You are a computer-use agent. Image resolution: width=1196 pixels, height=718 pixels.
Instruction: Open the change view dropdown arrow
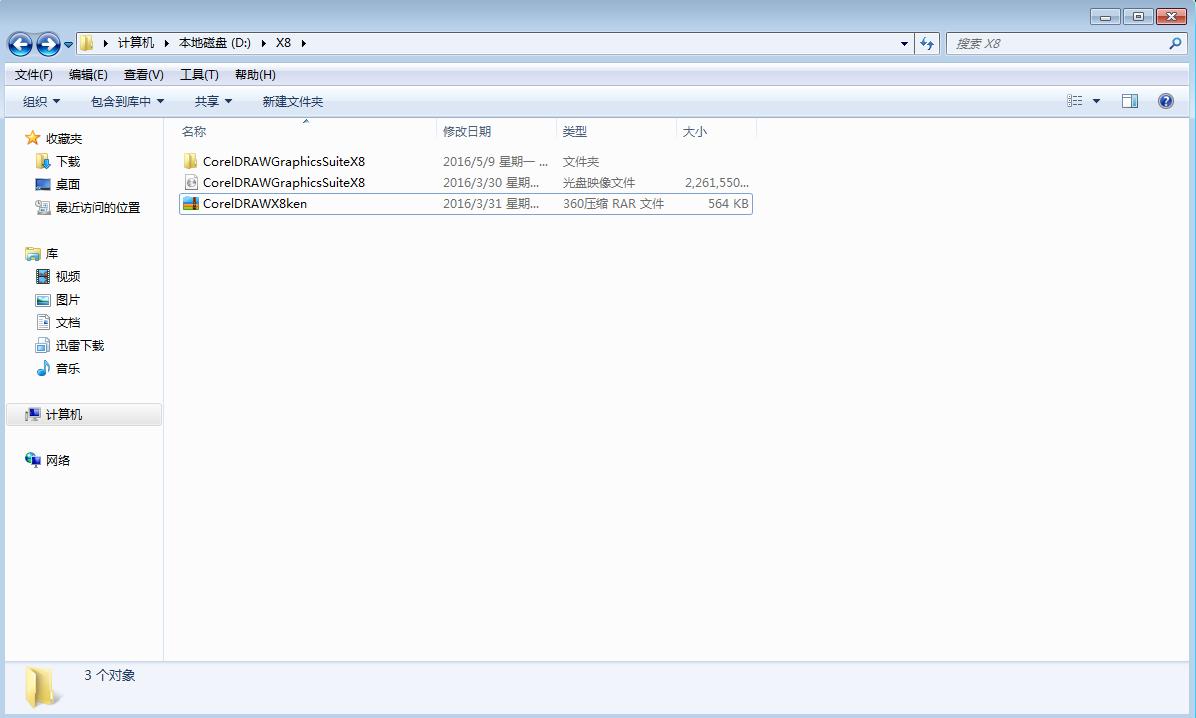click(1095, 100)
